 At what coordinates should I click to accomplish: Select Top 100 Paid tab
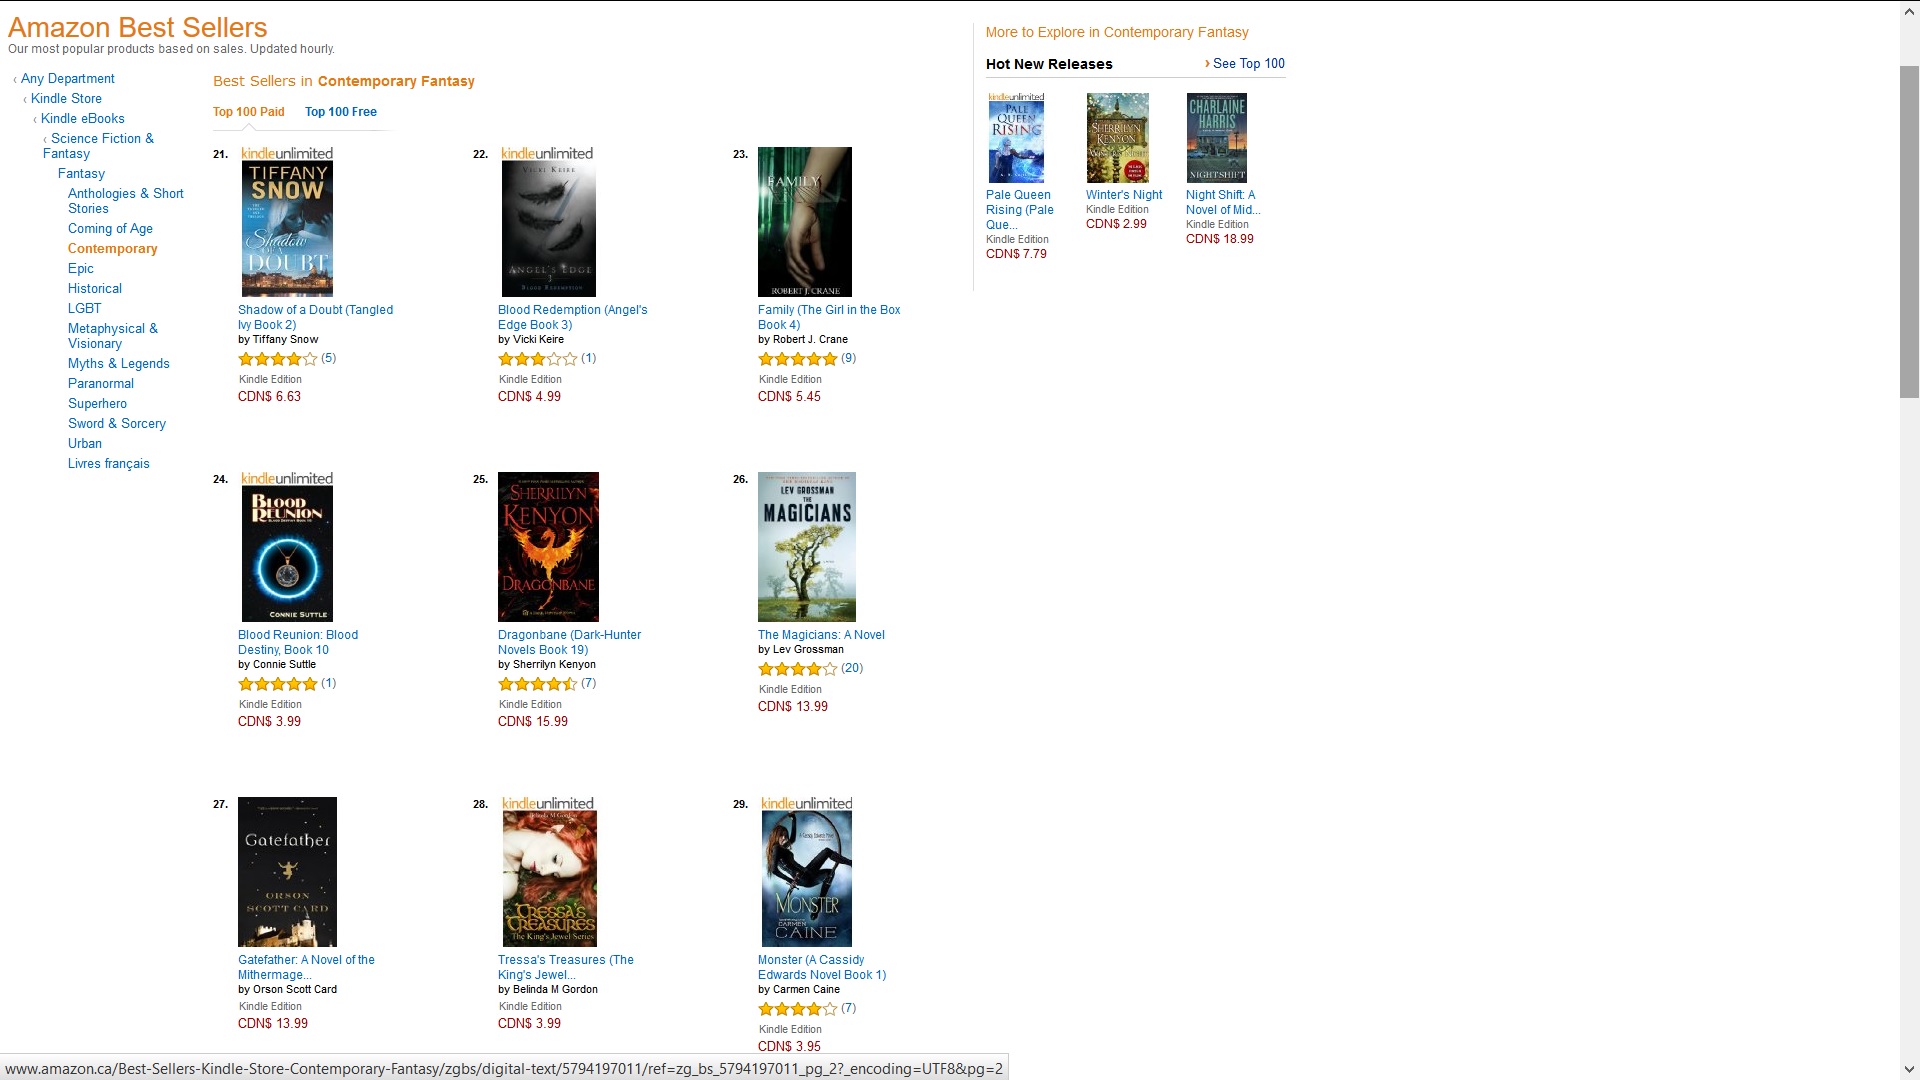coord(249,112)
